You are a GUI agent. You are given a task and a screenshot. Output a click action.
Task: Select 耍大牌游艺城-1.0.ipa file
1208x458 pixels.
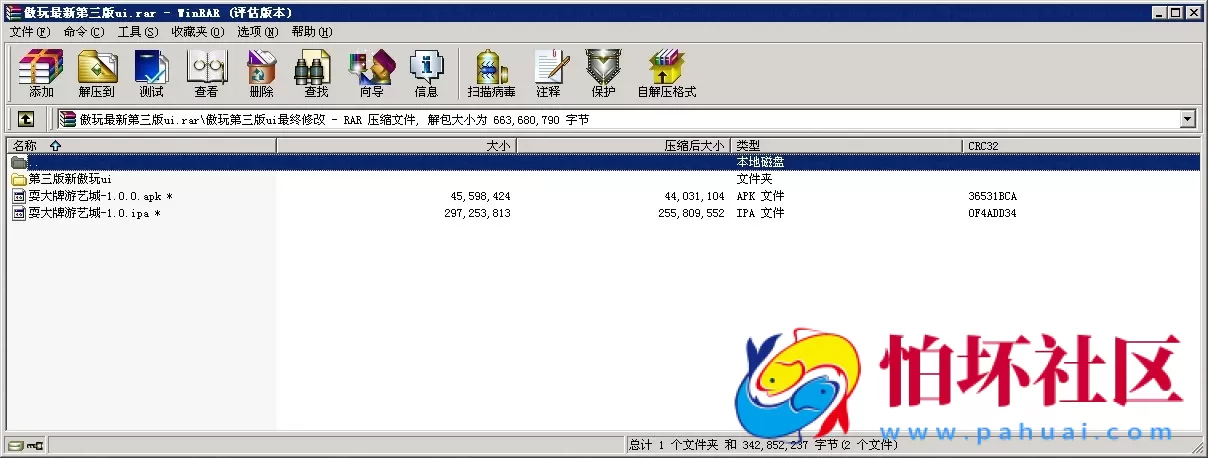(94, 213)
